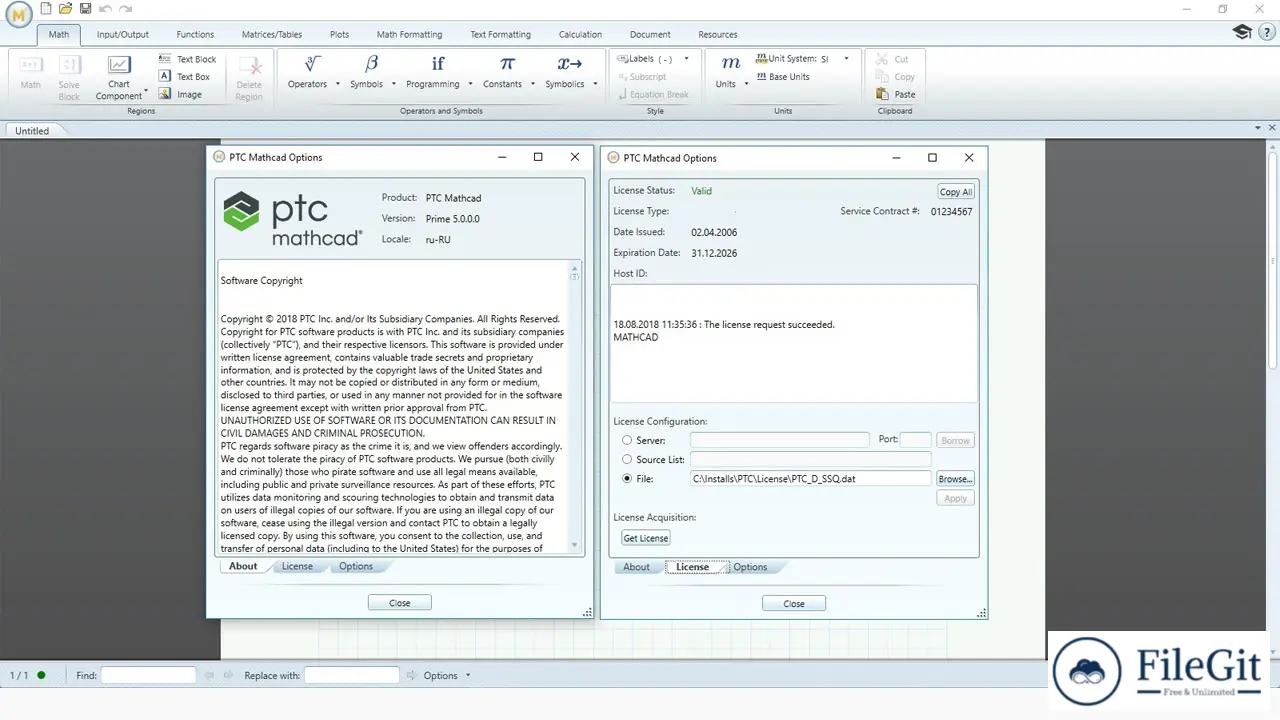Expand the Constants dropdown arrow
The image size is (1280, 720).
(533, 84)
